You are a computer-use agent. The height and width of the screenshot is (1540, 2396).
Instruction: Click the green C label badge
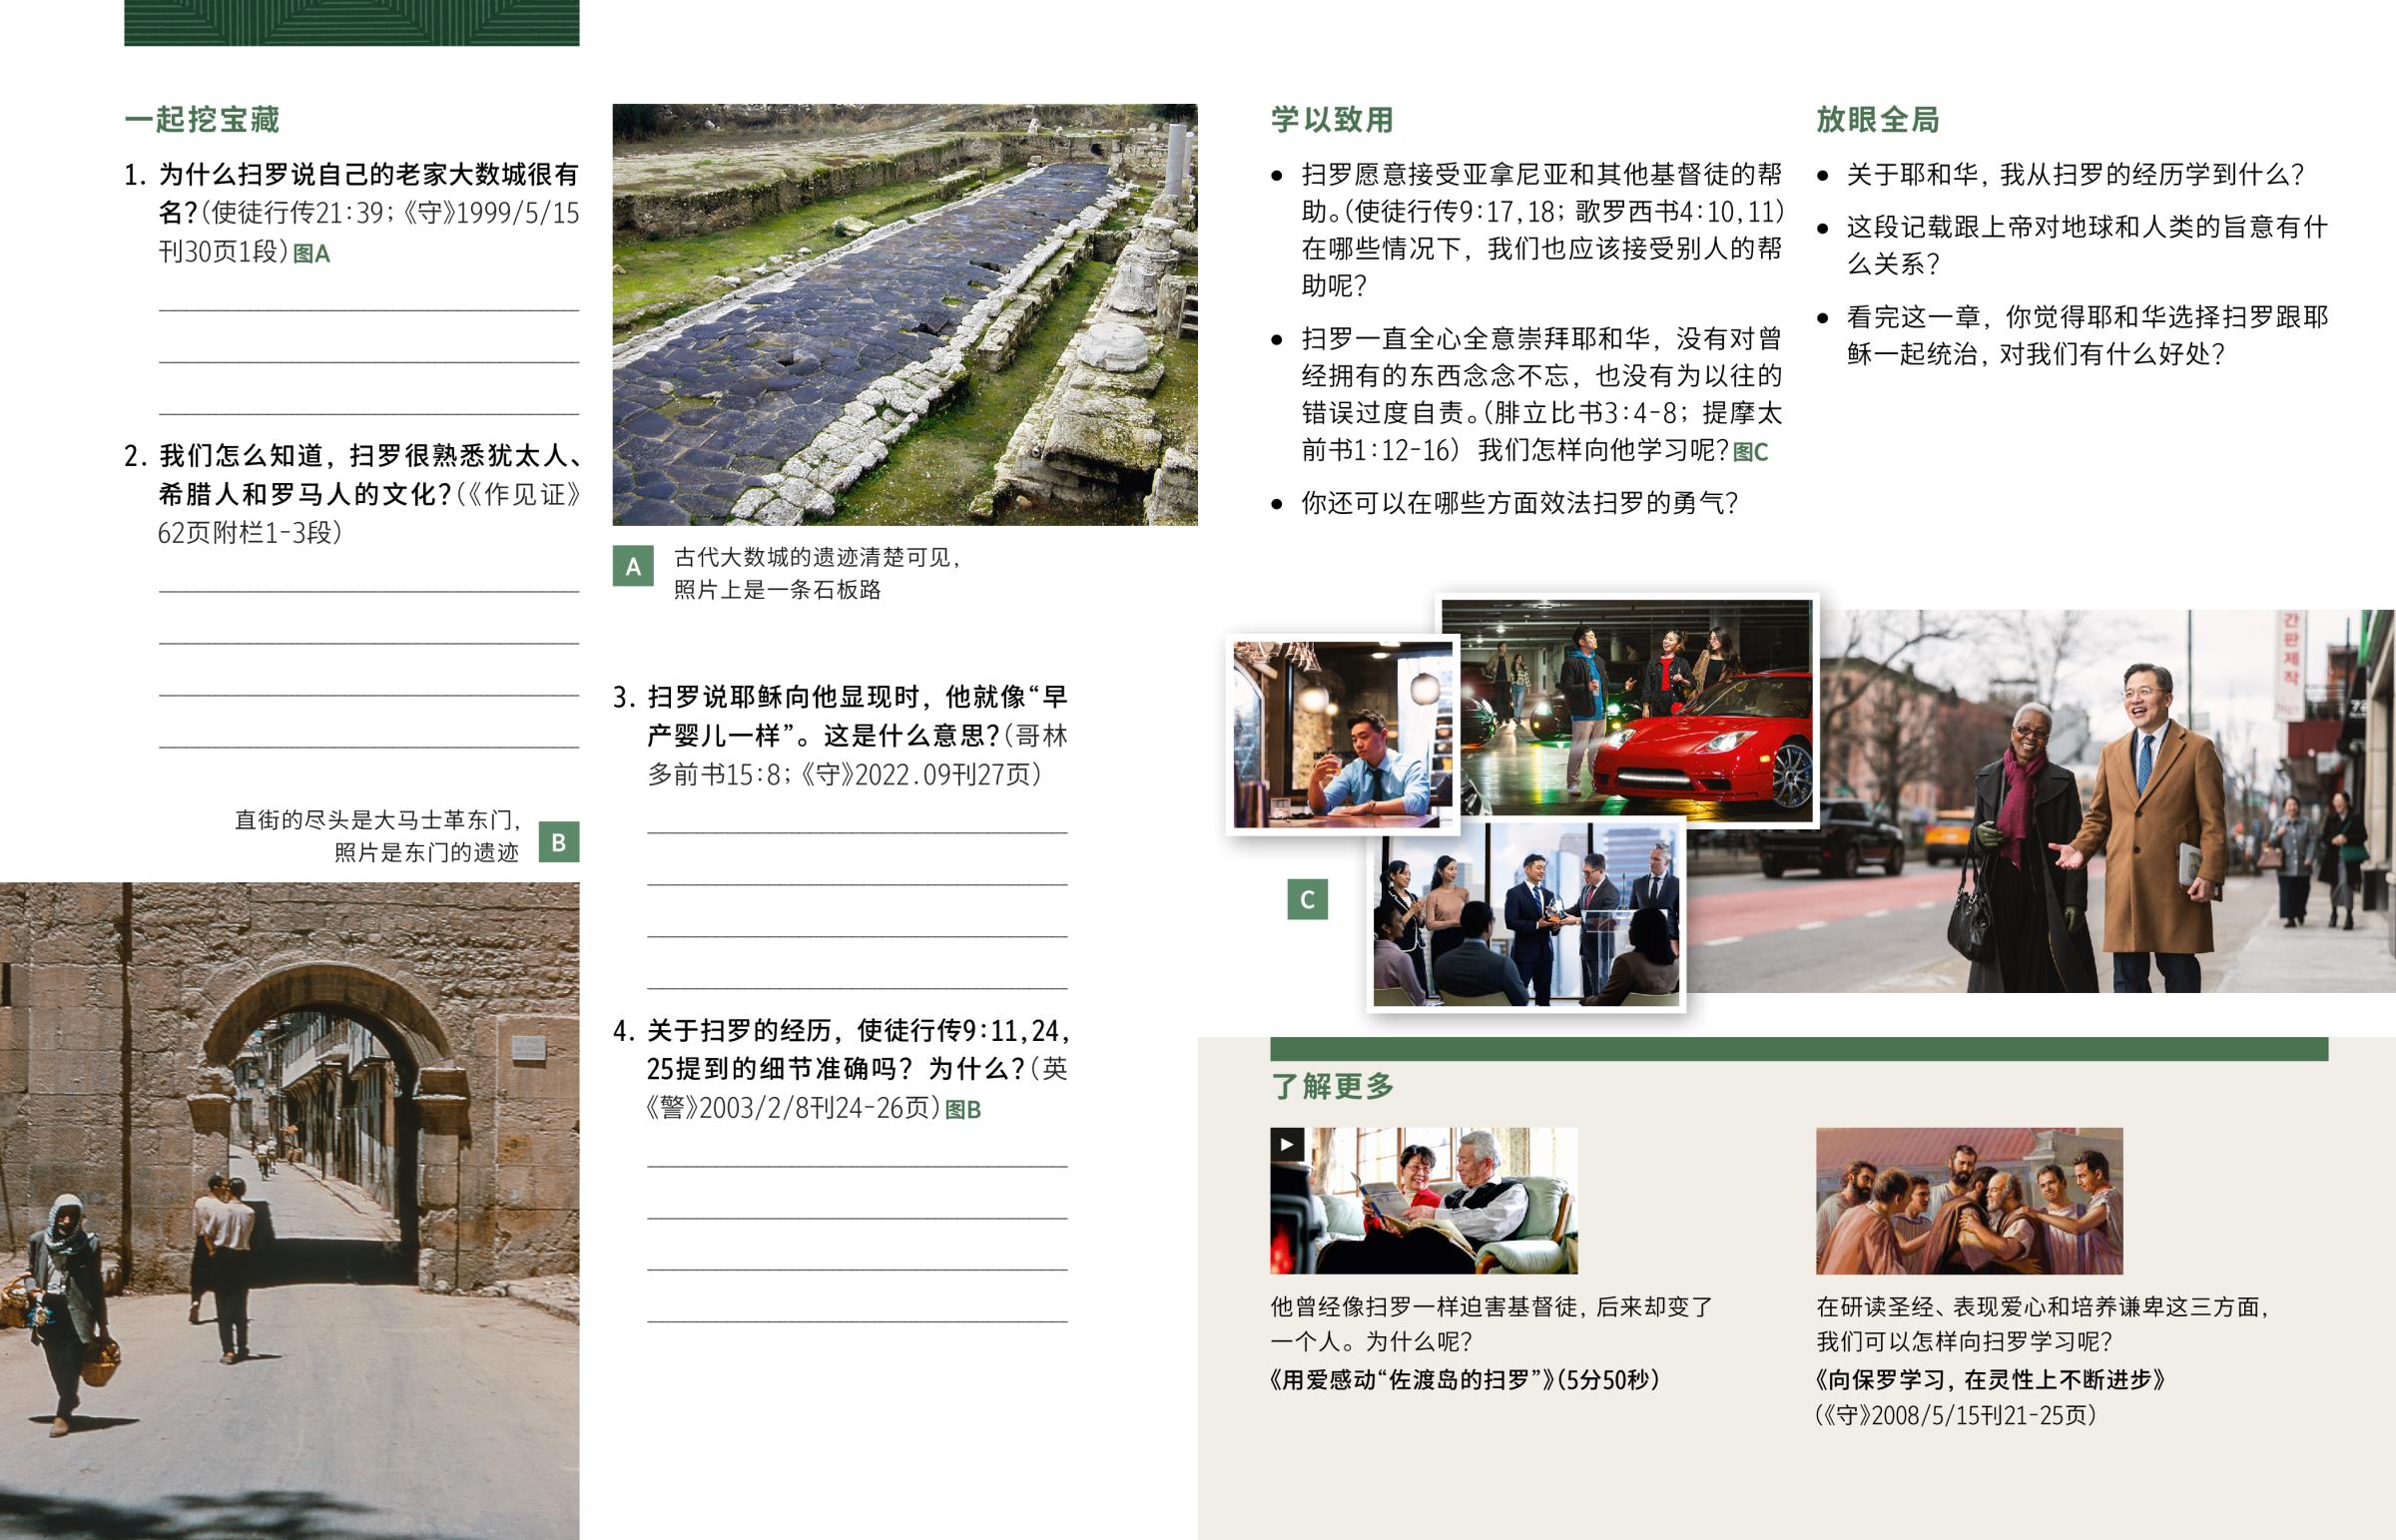point(1307,900)
